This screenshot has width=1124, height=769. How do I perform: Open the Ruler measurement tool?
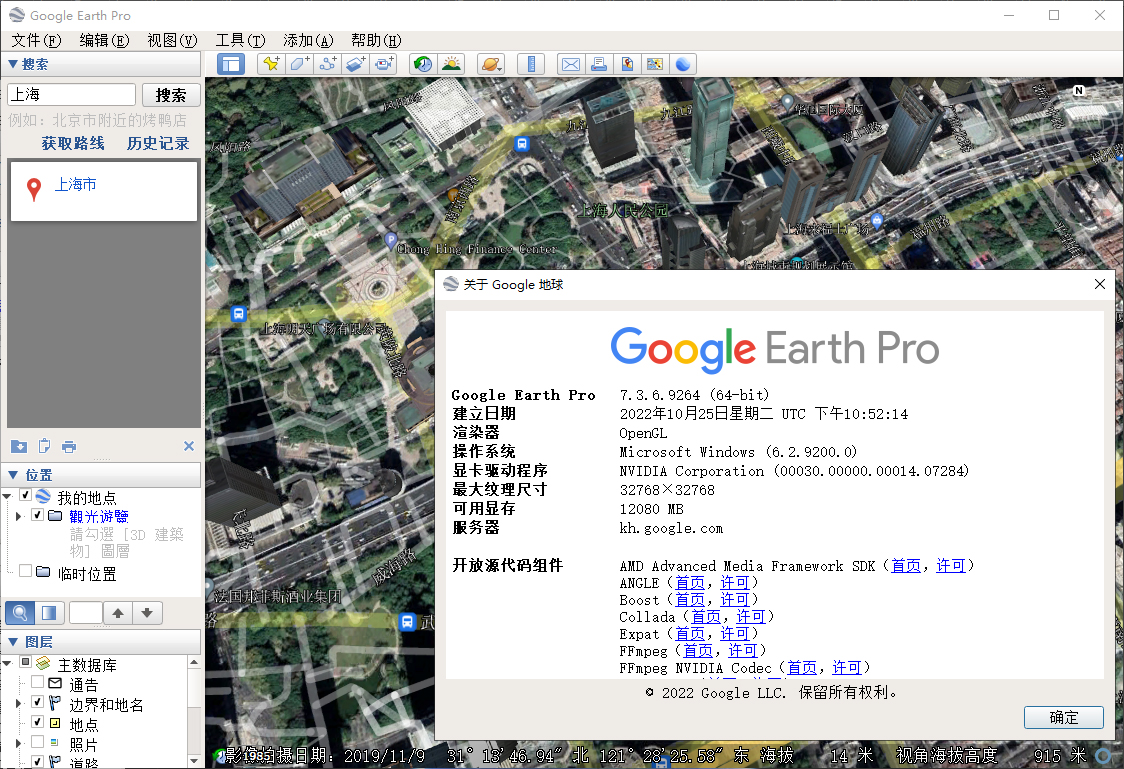[x=531, y=63]
